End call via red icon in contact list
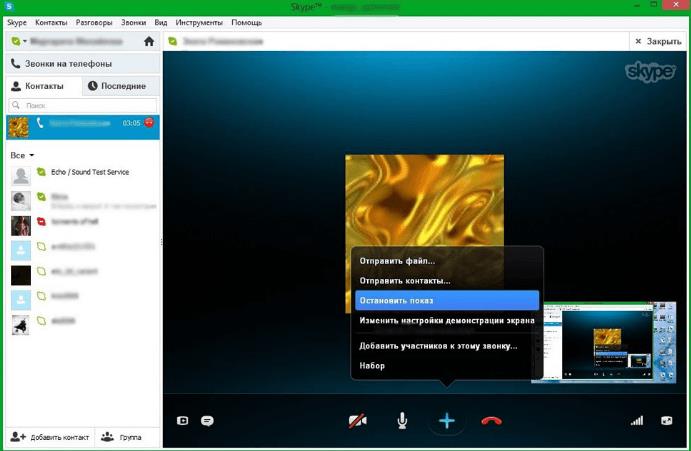Viewport: 691px width, 451px height. 149,123
